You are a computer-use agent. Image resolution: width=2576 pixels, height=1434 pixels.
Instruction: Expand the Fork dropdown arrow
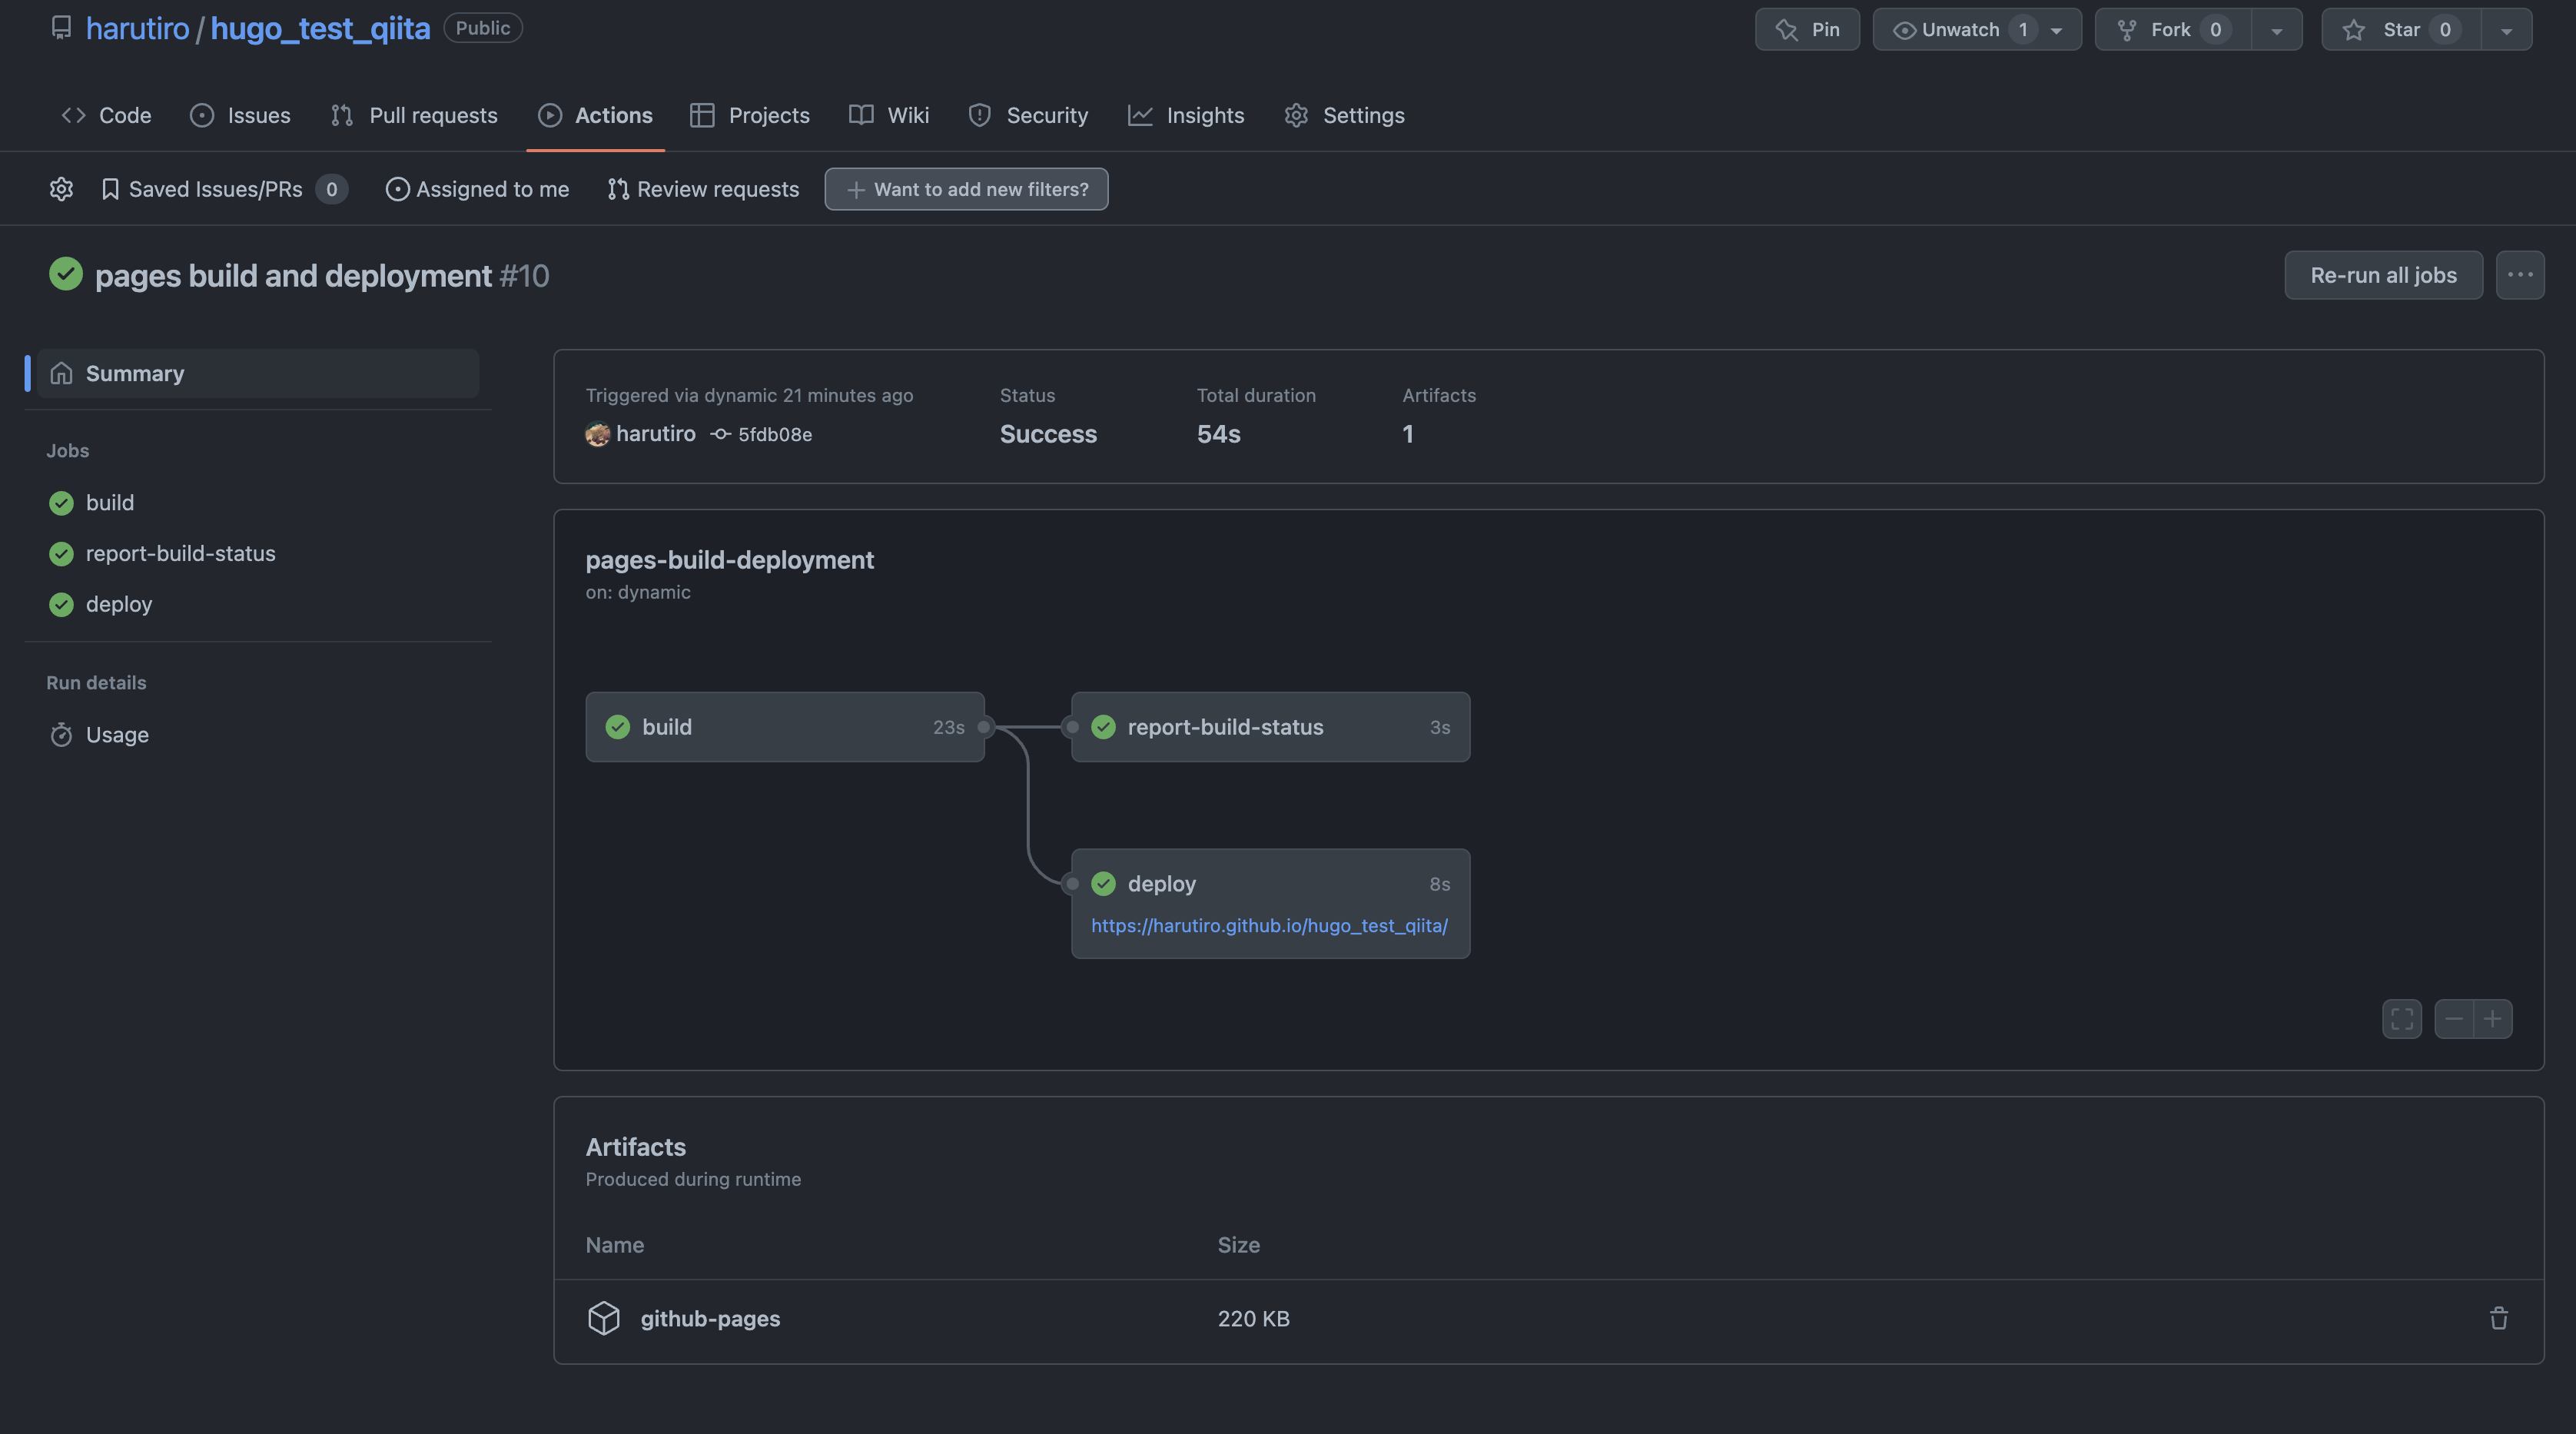click(2276, 29)
